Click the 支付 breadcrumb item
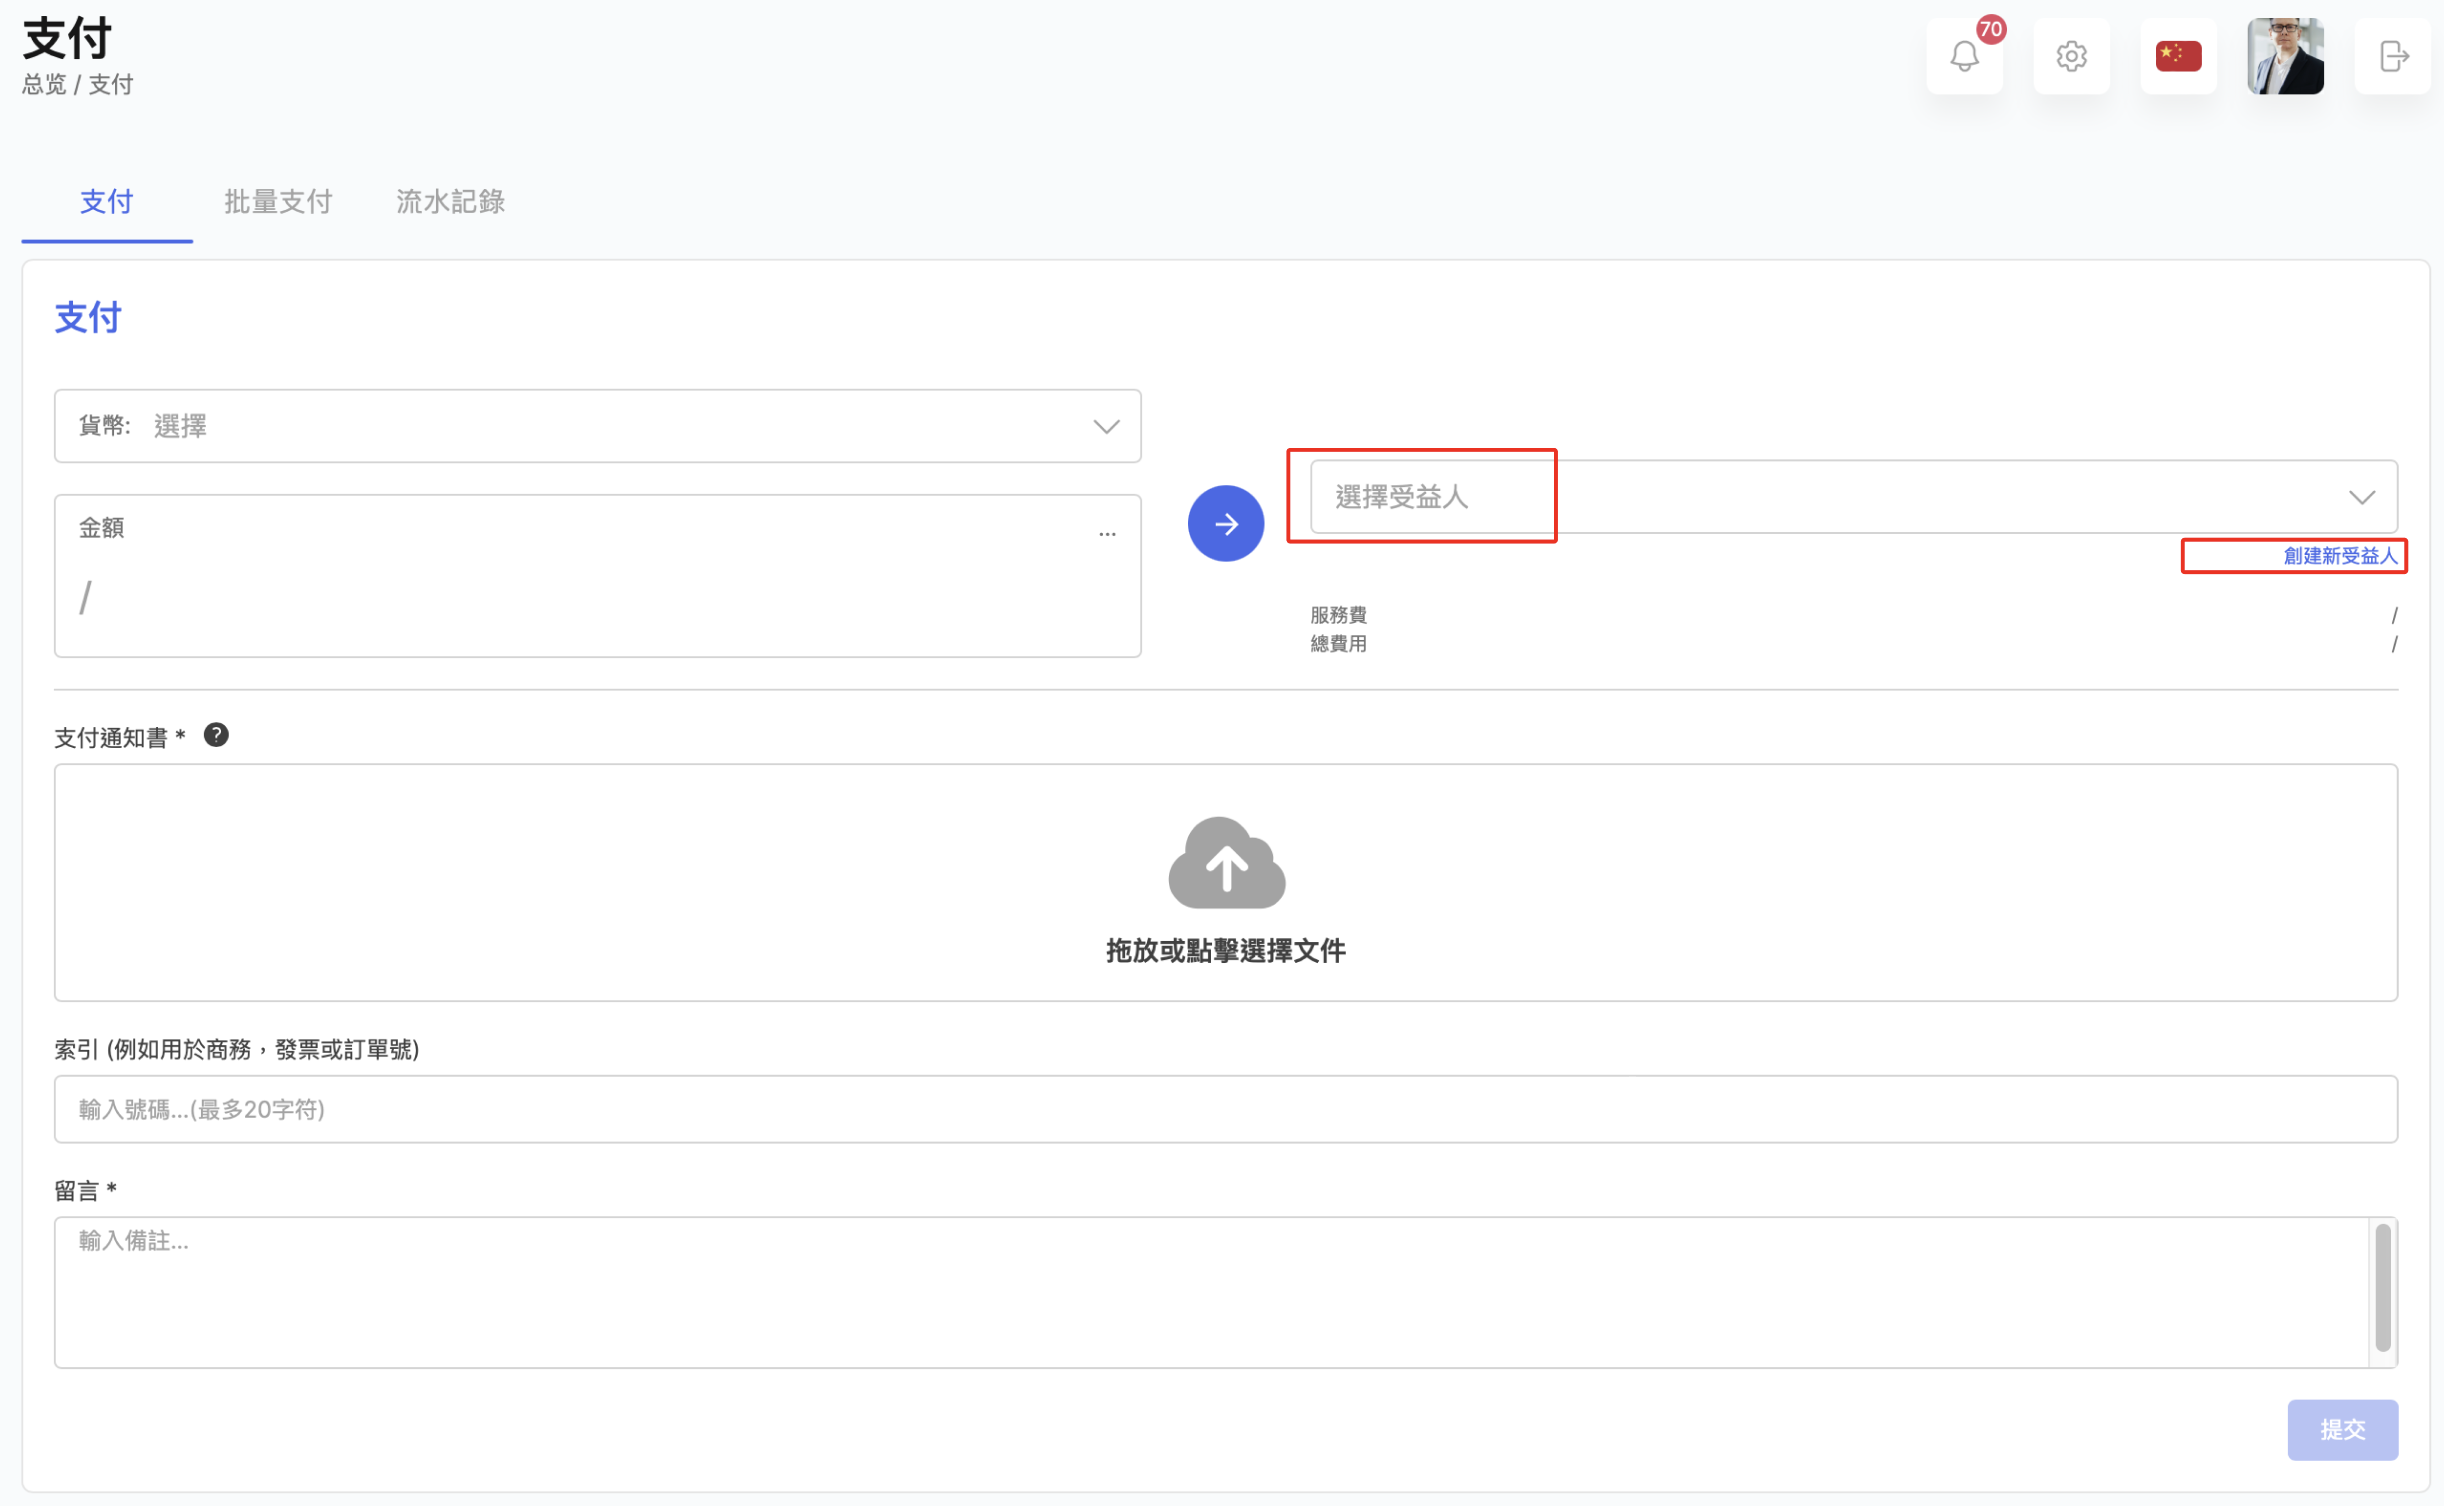This screenshot has width=2444, height=1506. pyautogui.click(x=111, y=85)
